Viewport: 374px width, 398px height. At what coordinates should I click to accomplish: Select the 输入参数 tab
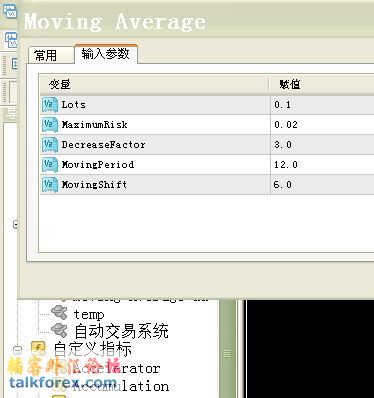pos(106,54)
